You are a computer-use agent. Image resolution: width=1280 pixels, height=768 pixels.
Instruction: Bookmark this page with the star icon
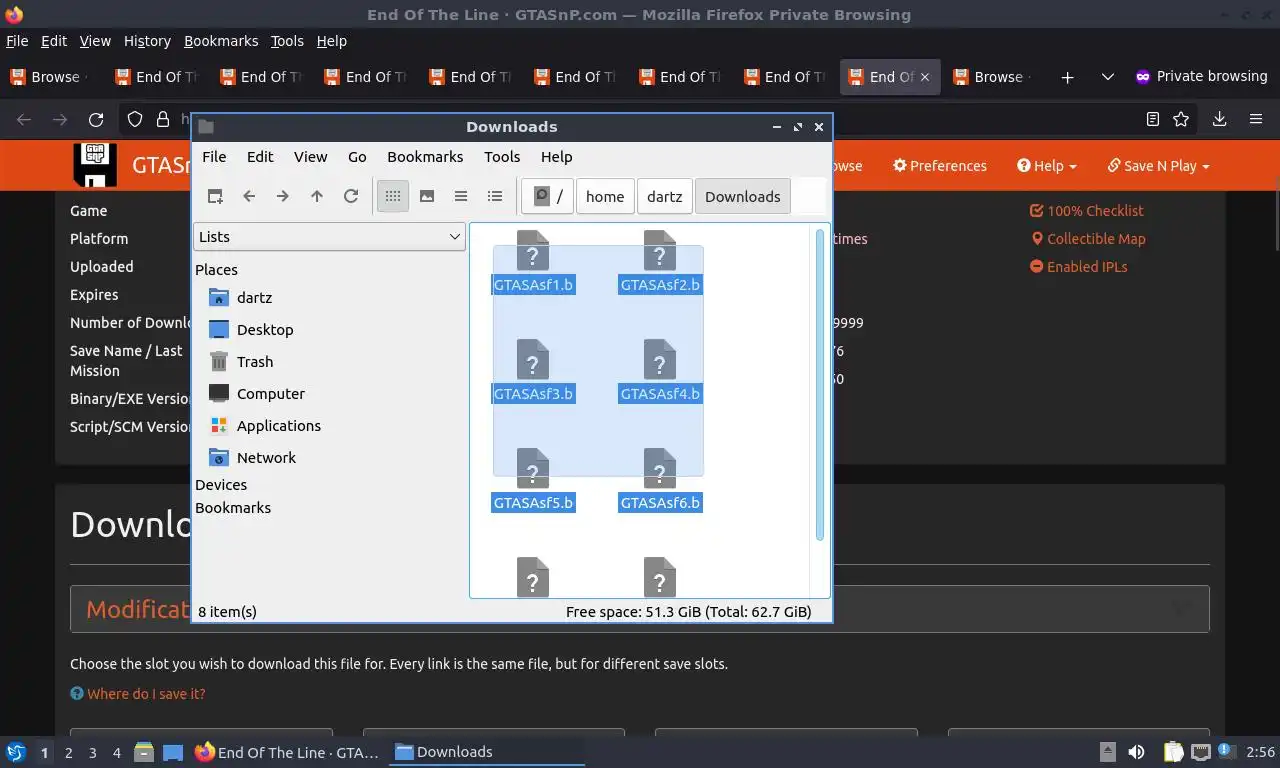[1181, 119]
